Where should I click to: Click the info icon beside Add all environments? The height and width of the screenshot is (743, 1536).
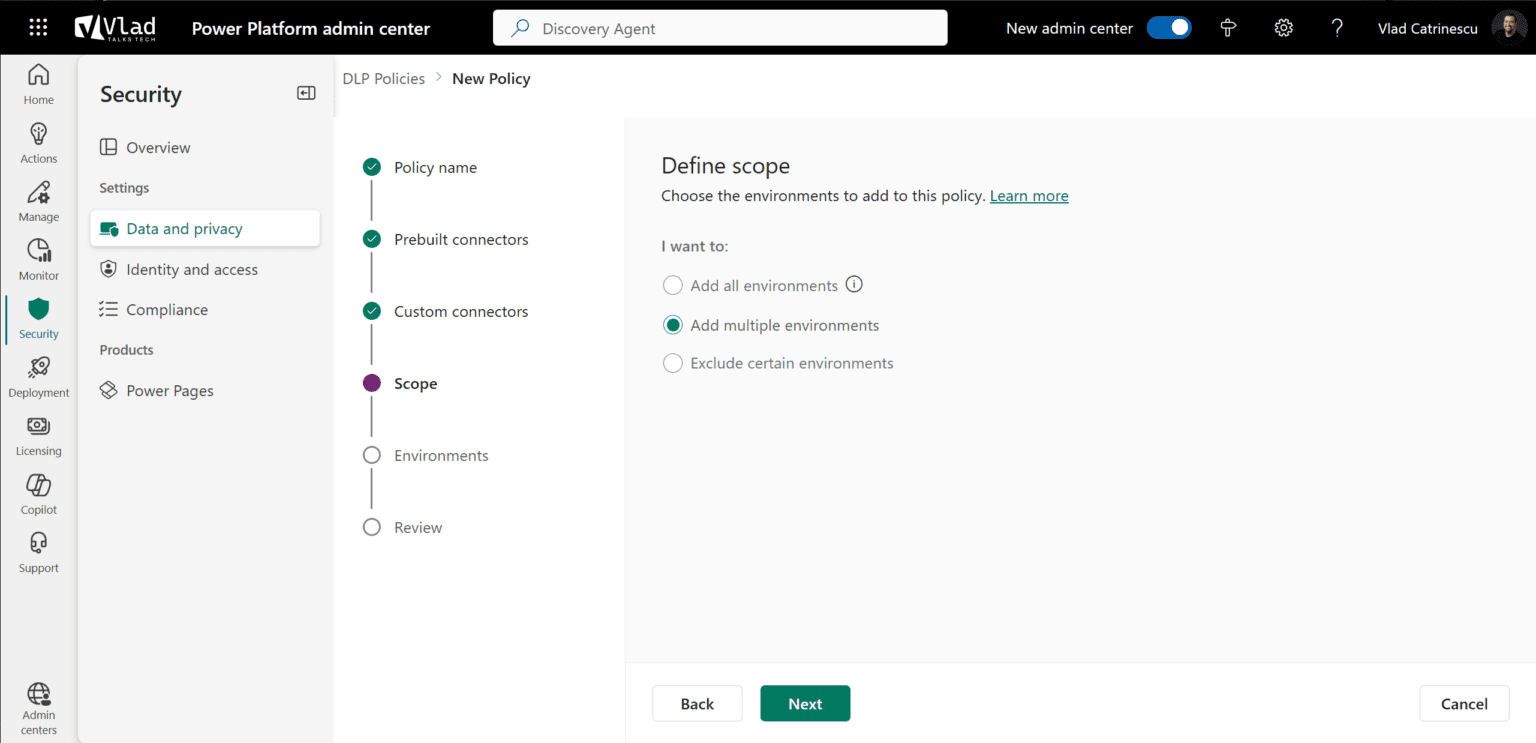[854, 284]
